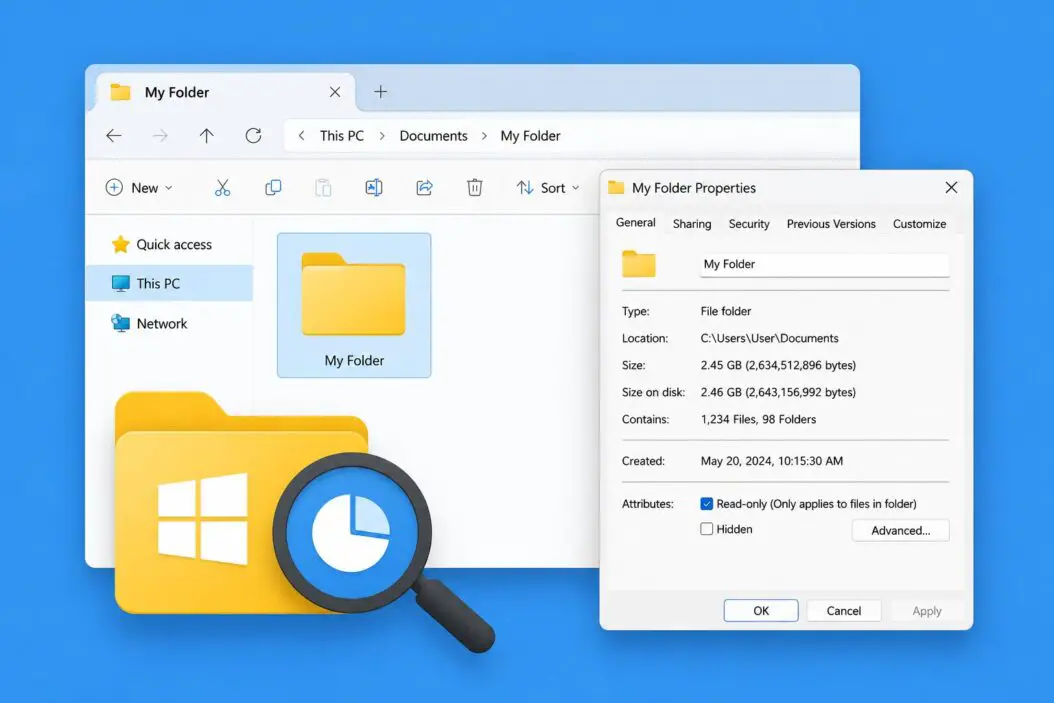This screenshot has height=703, width=1054.
Task: Click the This PC monitor icon
Action: [x=120, y=283]
